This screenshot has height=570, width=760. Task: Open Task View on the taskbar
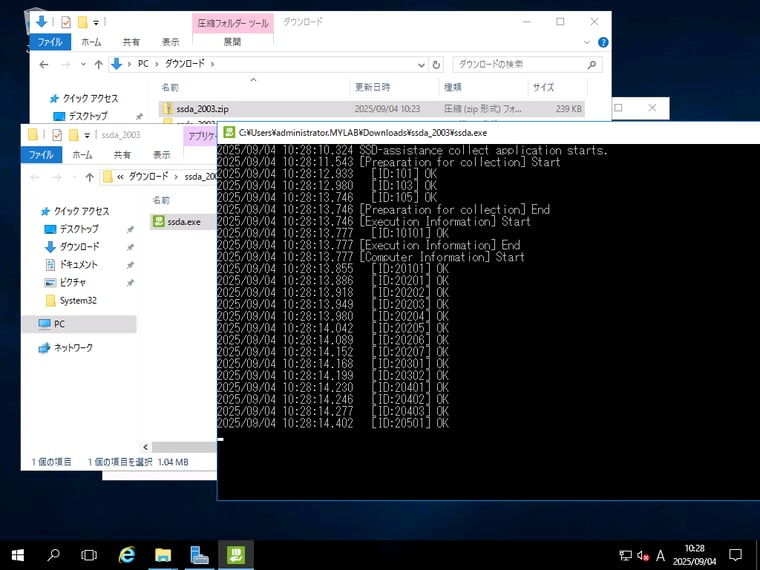click(x=89, y=554)
